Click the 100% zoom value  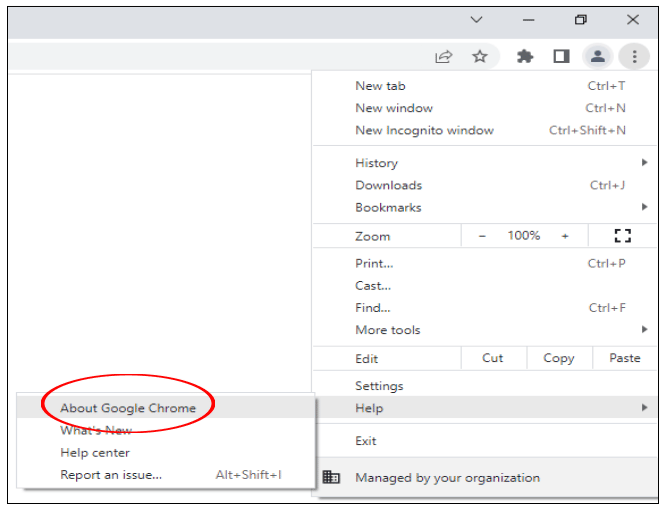[x=524, y=236]
